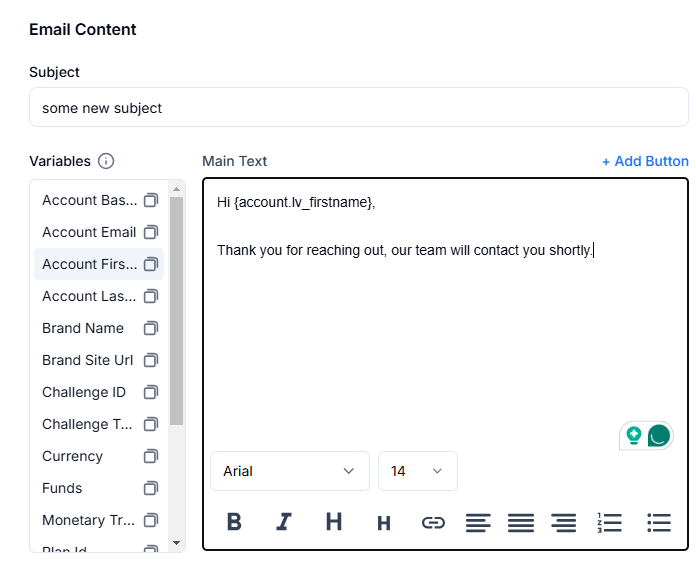Click the + Add Button link

click(x=644, y=161)
